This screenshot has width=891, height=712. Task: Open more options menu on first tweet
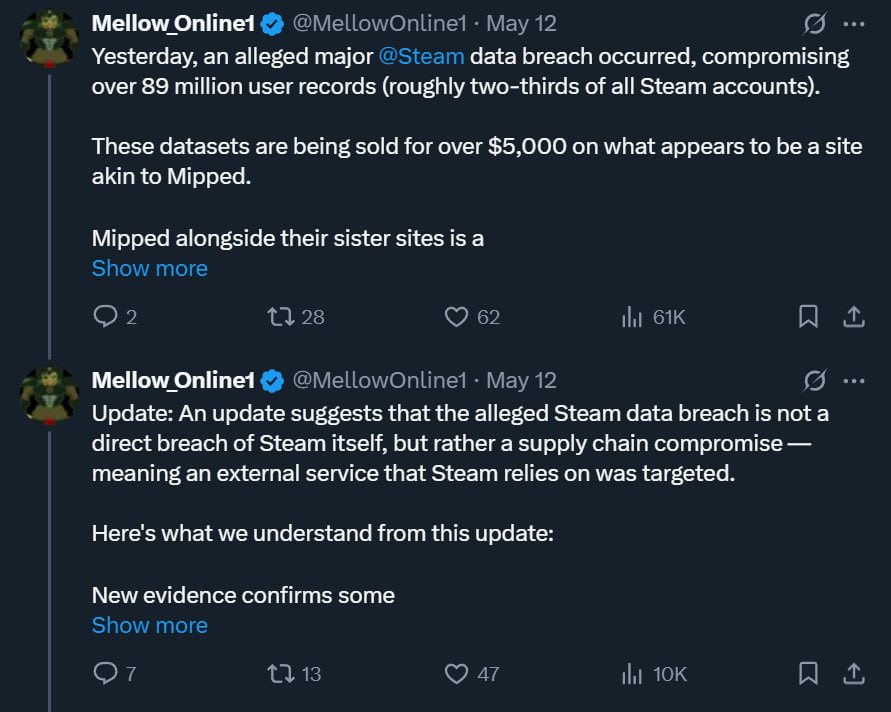[854, 23]
